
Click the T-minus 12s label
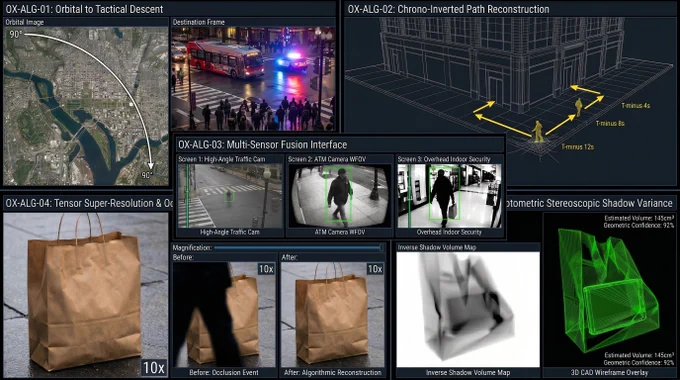(577, 147)
